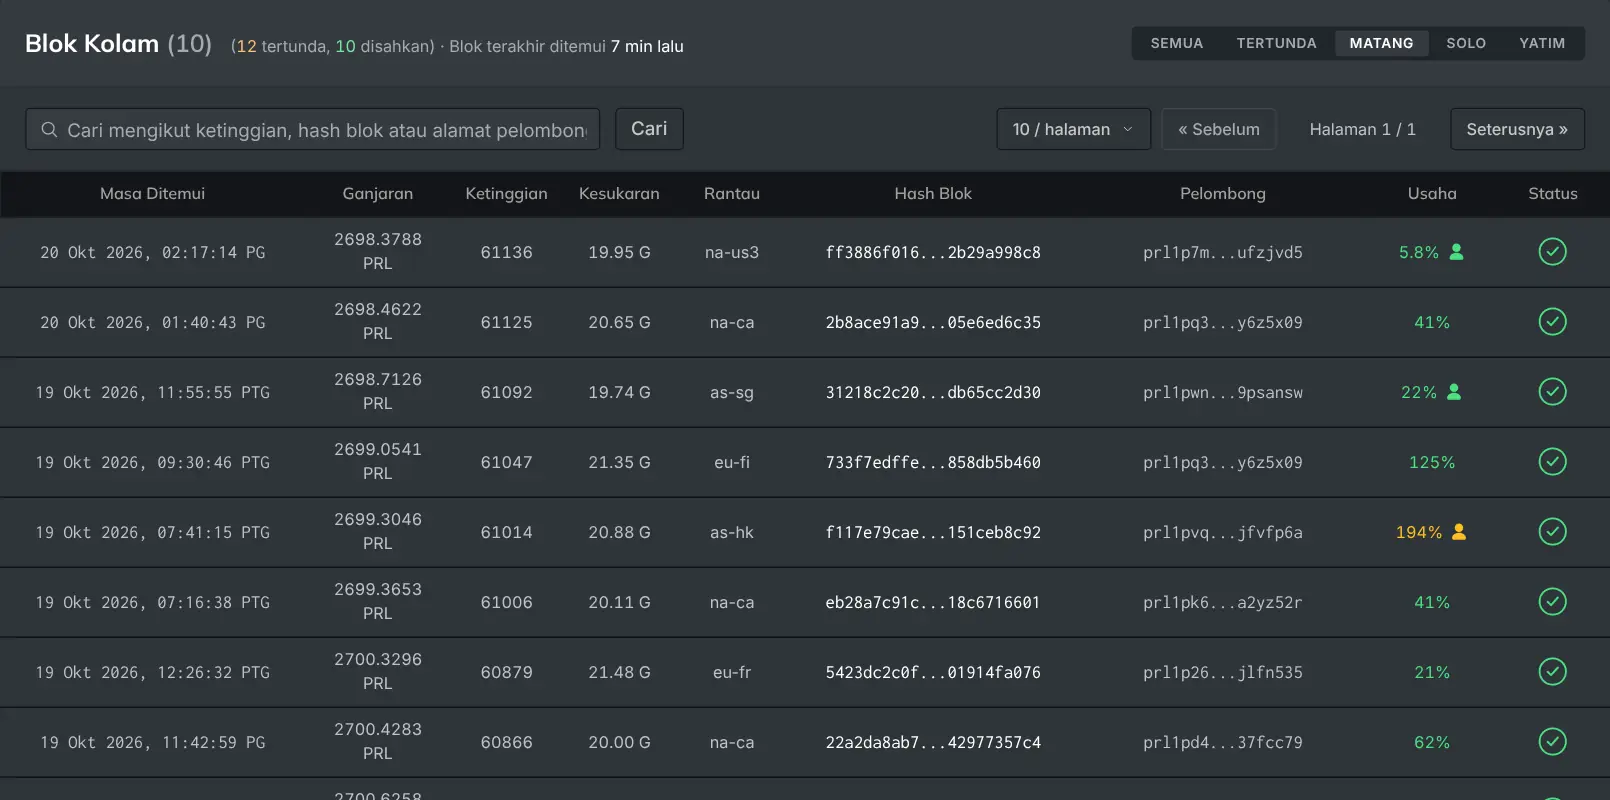This screenshot has height=800, width=1610.
Task: Open miner address prl1pd4...37fcc79
Action: [x=1223, y=742]
